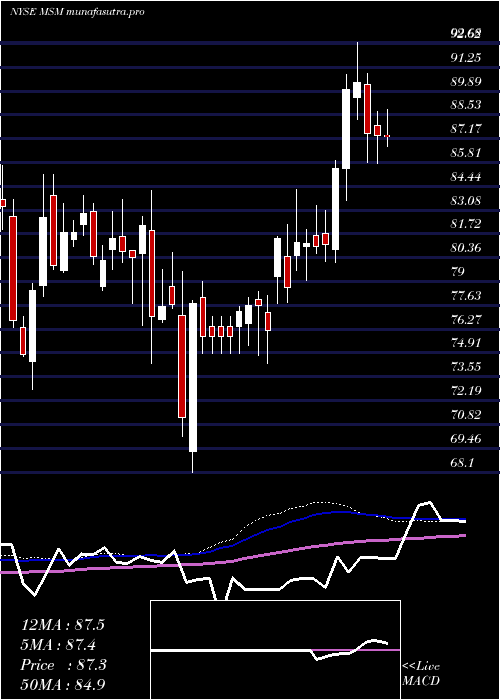Select the 81.72 price axis label

click(x=466, y=224)
